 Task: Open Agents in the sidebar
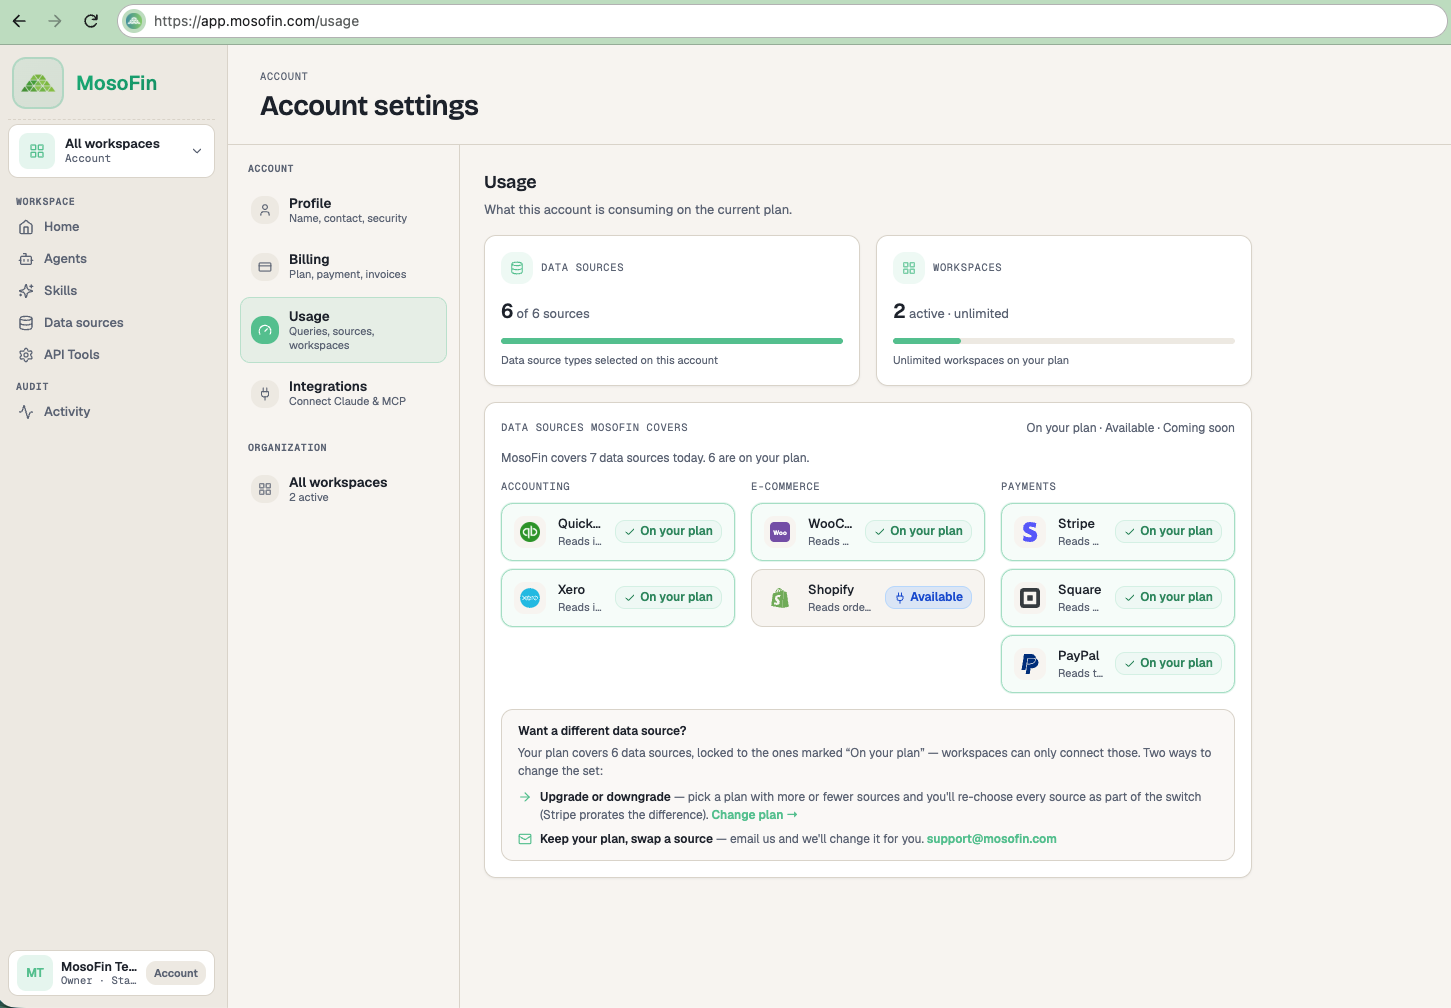pos(111,259)
